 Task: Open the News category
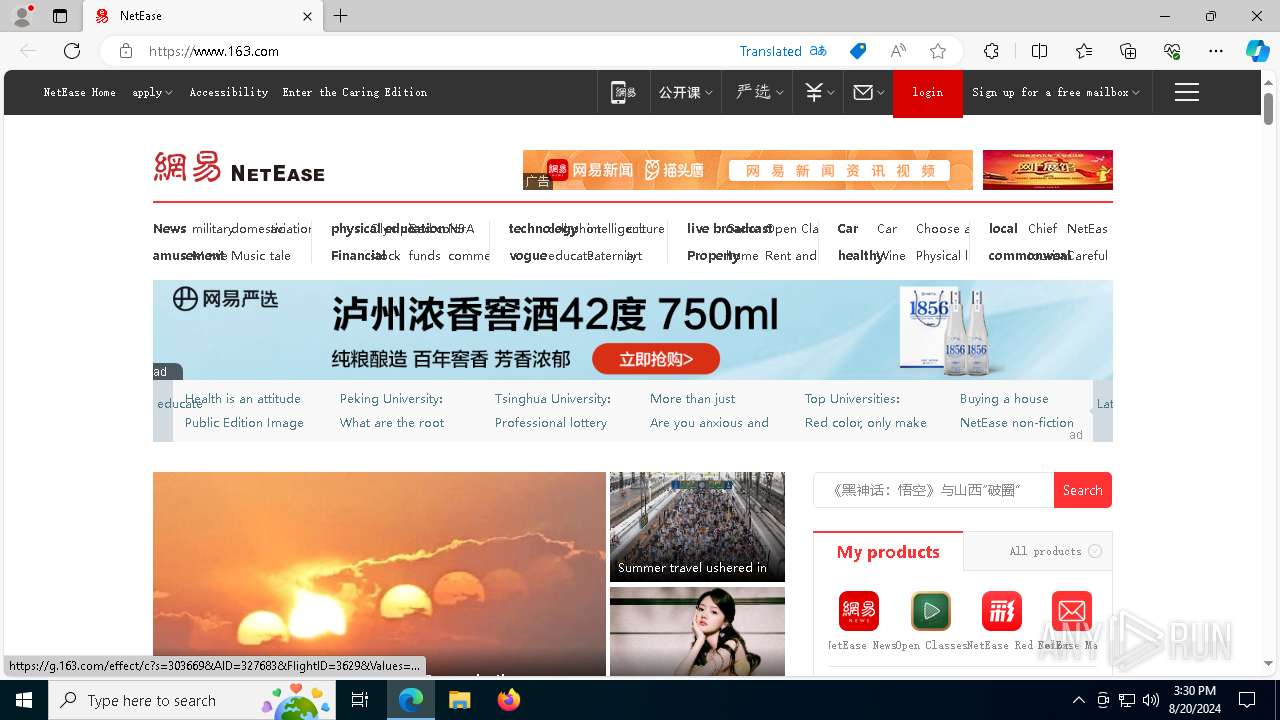169,228
